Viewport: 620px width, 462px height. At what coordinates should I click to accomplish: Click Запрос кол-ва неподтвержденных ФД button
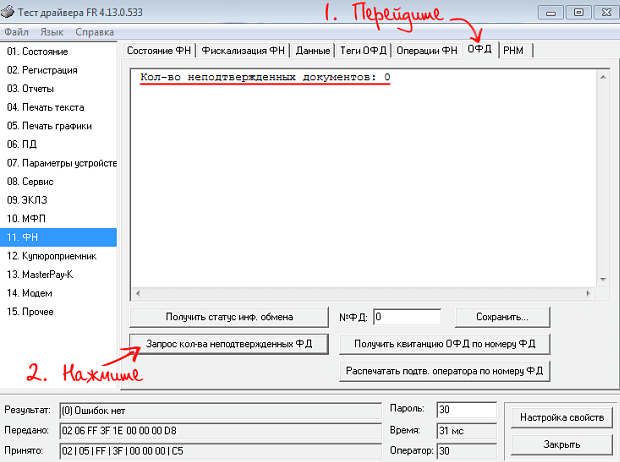coord(230,344)
